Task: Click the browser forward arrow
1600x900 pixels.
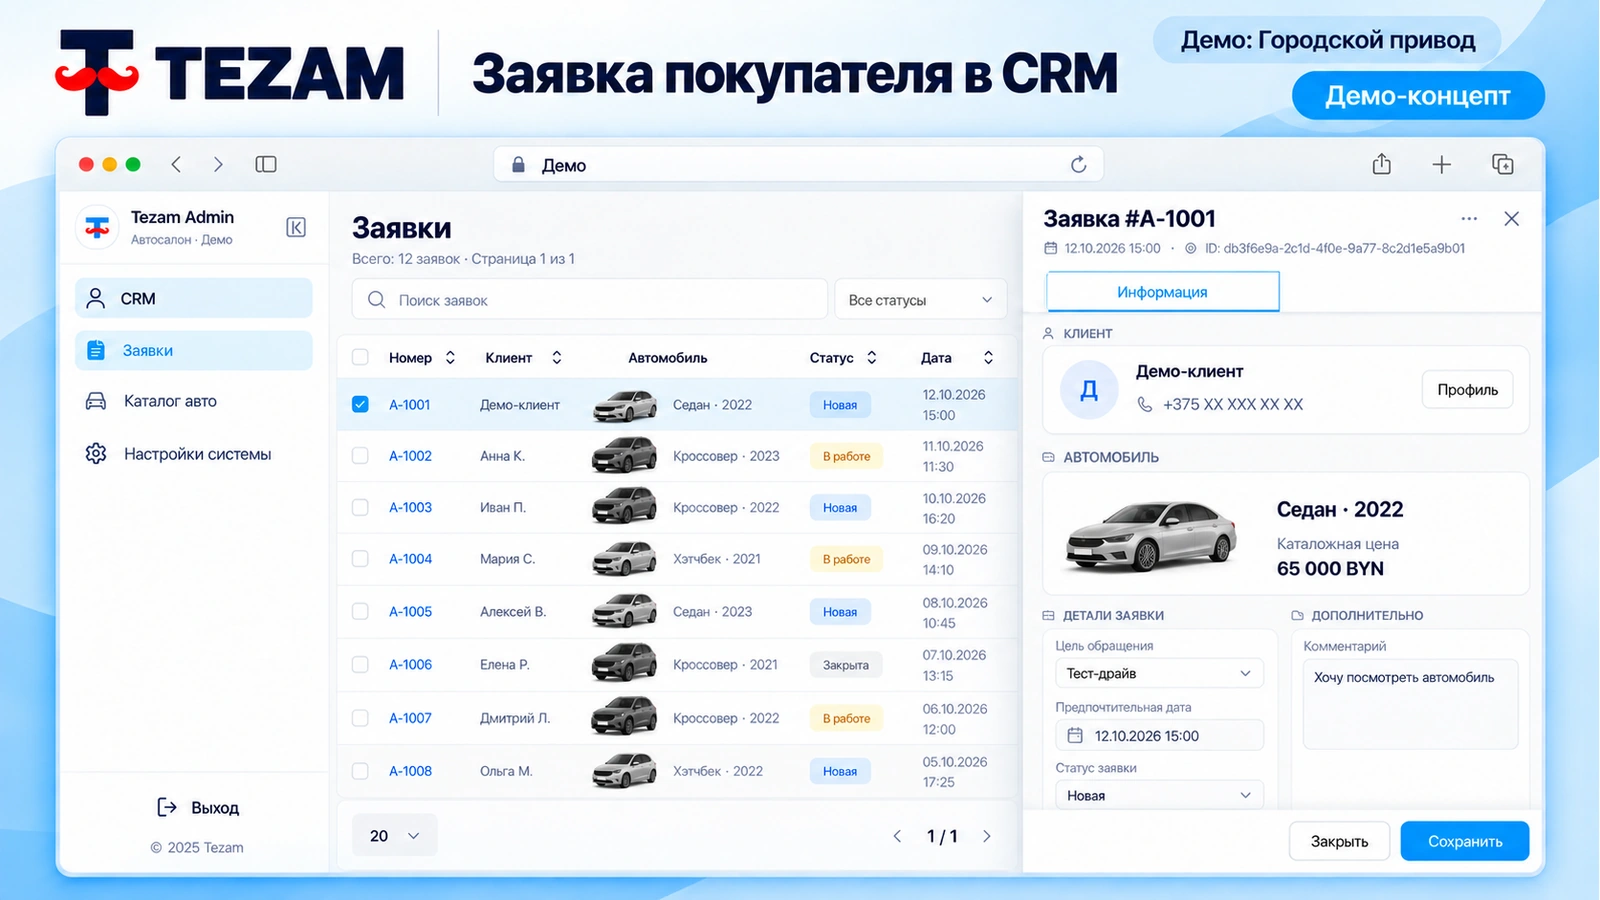Action: [218, 164]
